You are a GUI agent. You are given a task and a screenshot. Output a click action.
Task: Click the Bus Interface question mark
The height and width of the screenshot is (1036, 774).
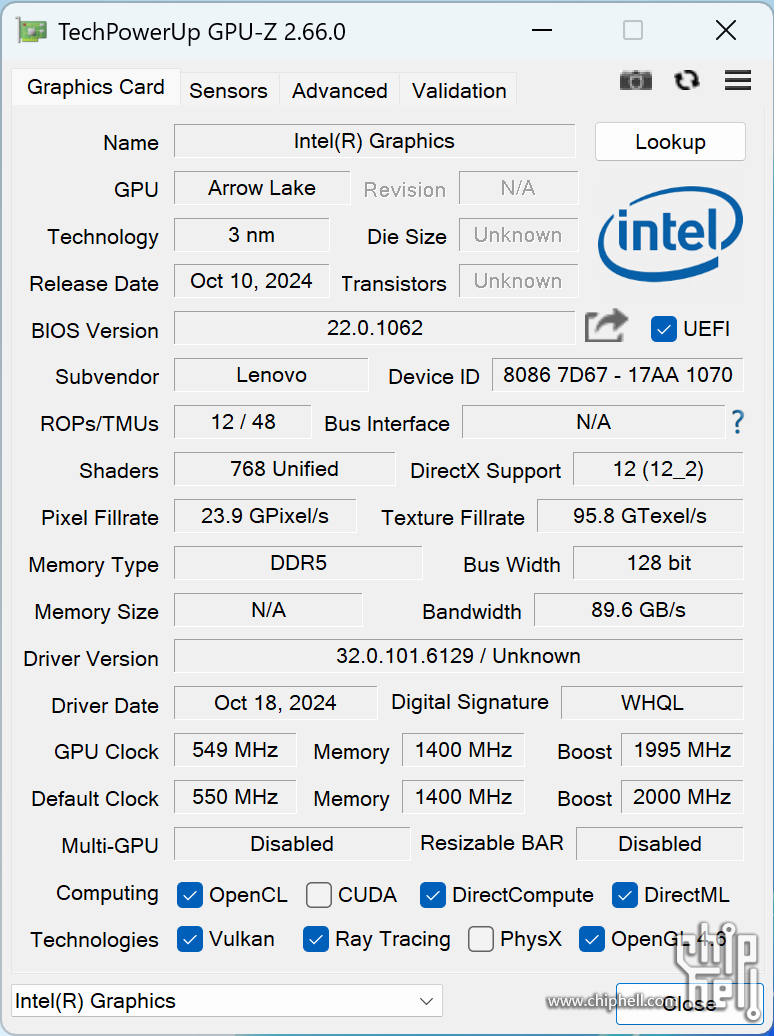click(x=737, y=422)
